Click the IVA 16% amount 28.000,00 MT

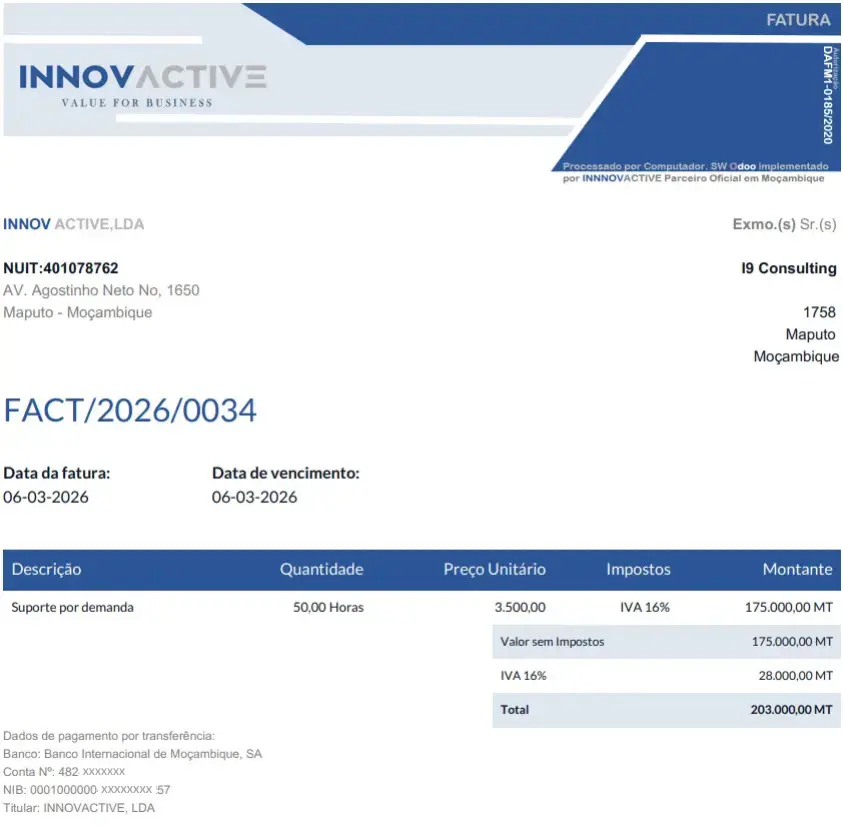795,676
